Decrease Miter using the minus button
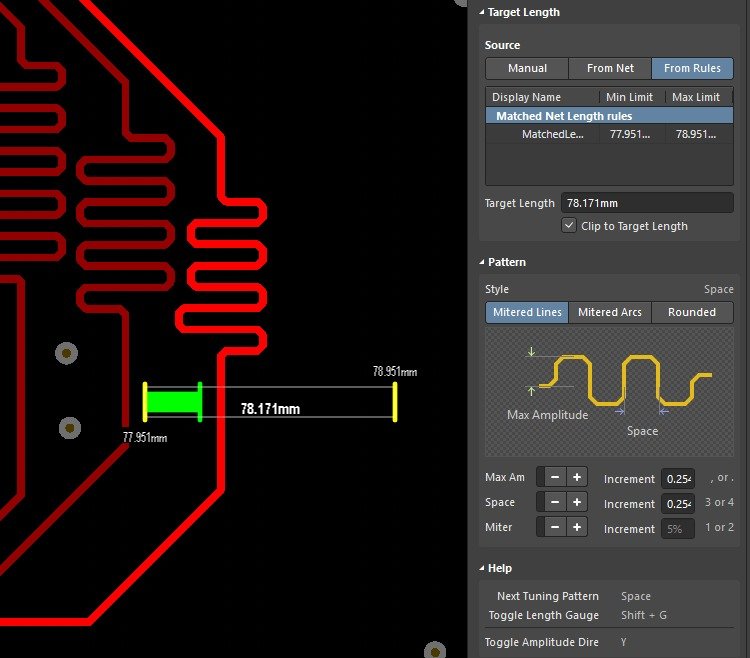 coord(555,527)
